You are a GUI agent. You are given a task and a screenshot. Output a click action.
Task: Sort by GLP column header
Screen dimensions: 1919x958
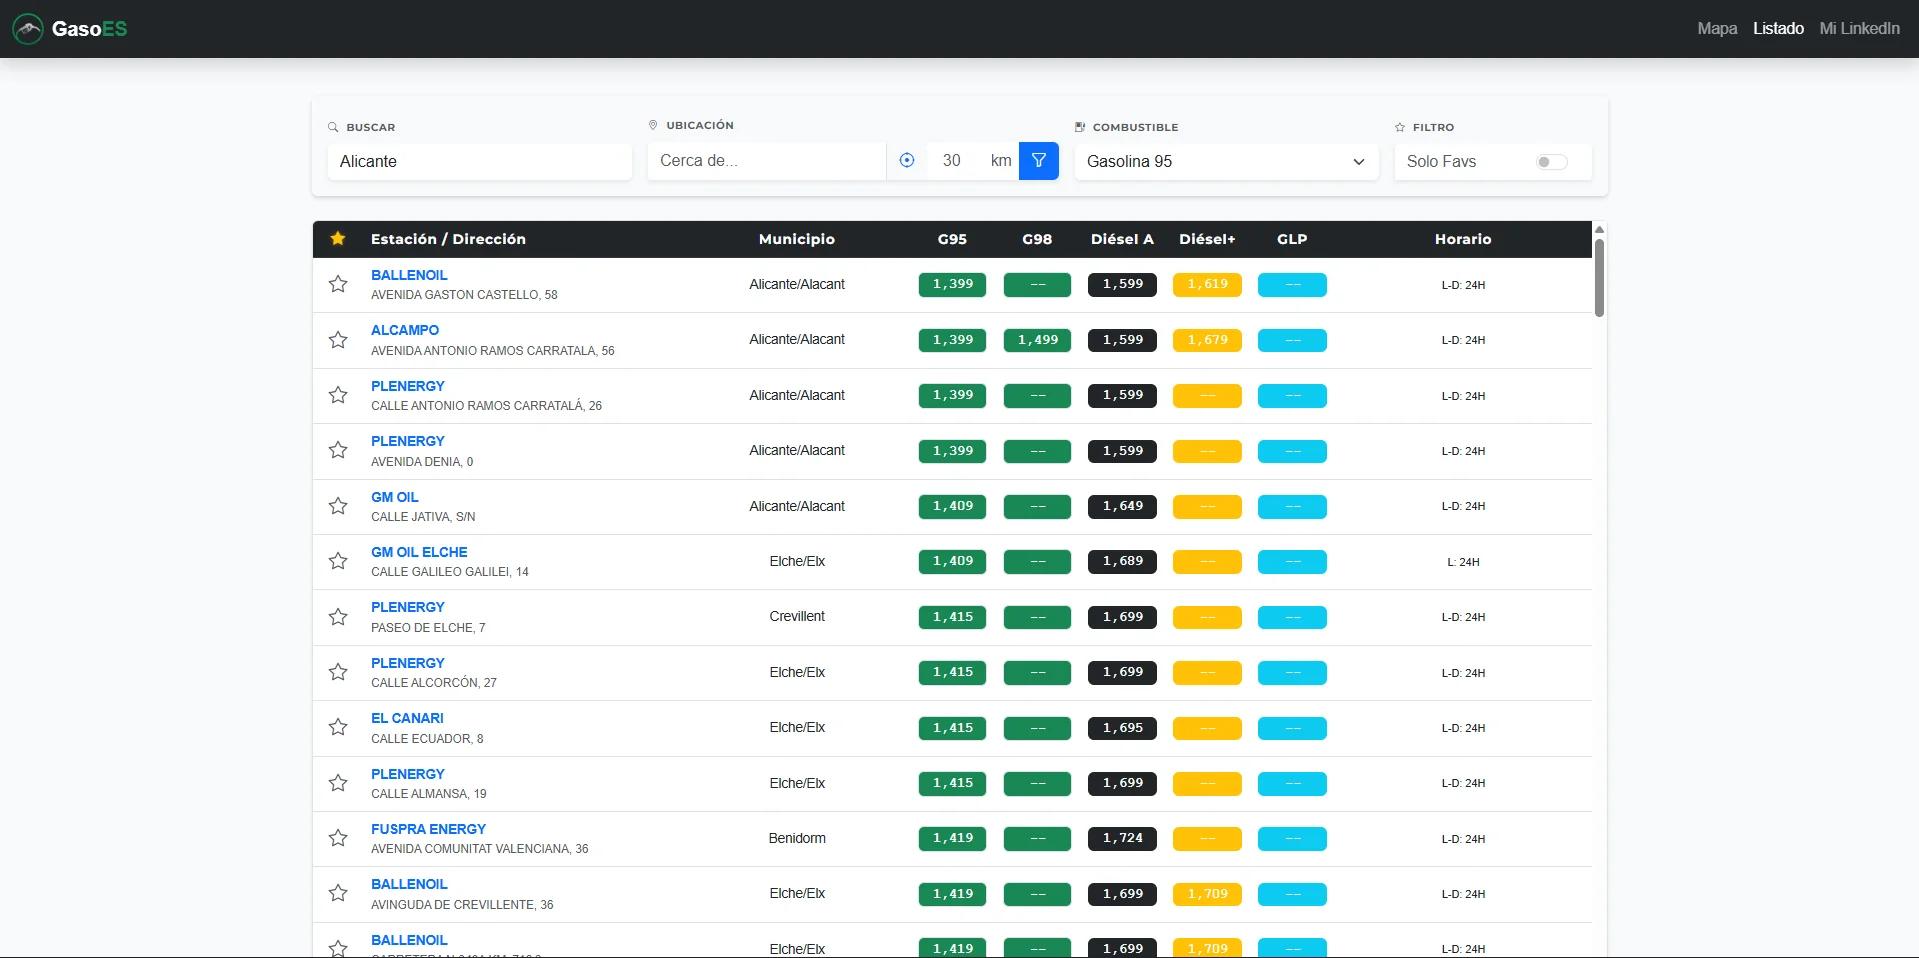point(1292,239)
